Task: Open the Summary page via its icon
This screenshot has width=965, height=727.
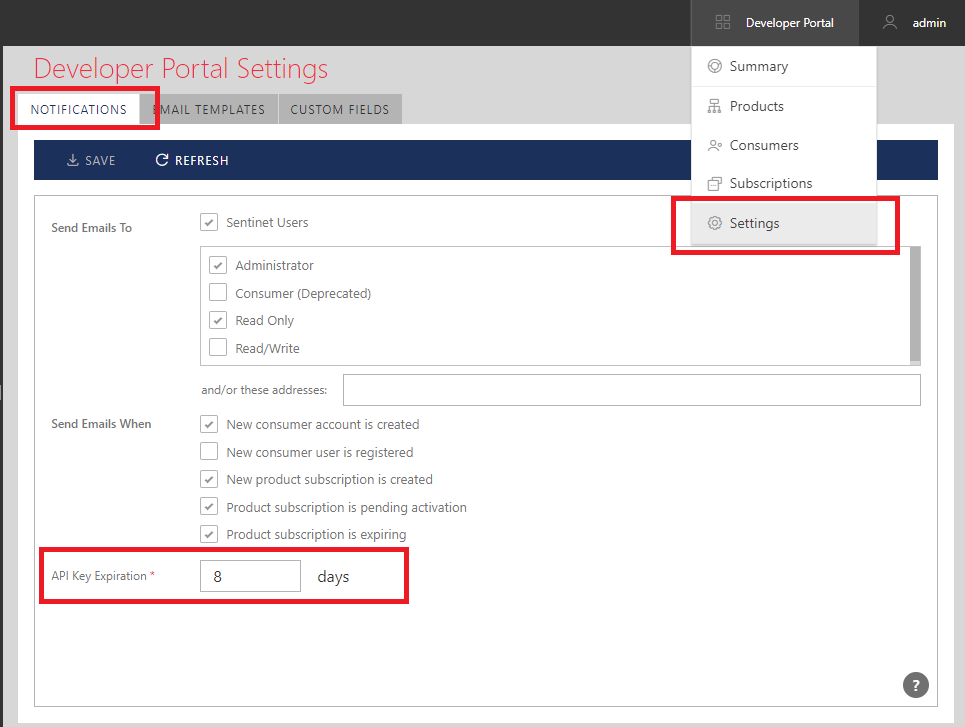Action: pyautogui.click(x=714, y=66)
